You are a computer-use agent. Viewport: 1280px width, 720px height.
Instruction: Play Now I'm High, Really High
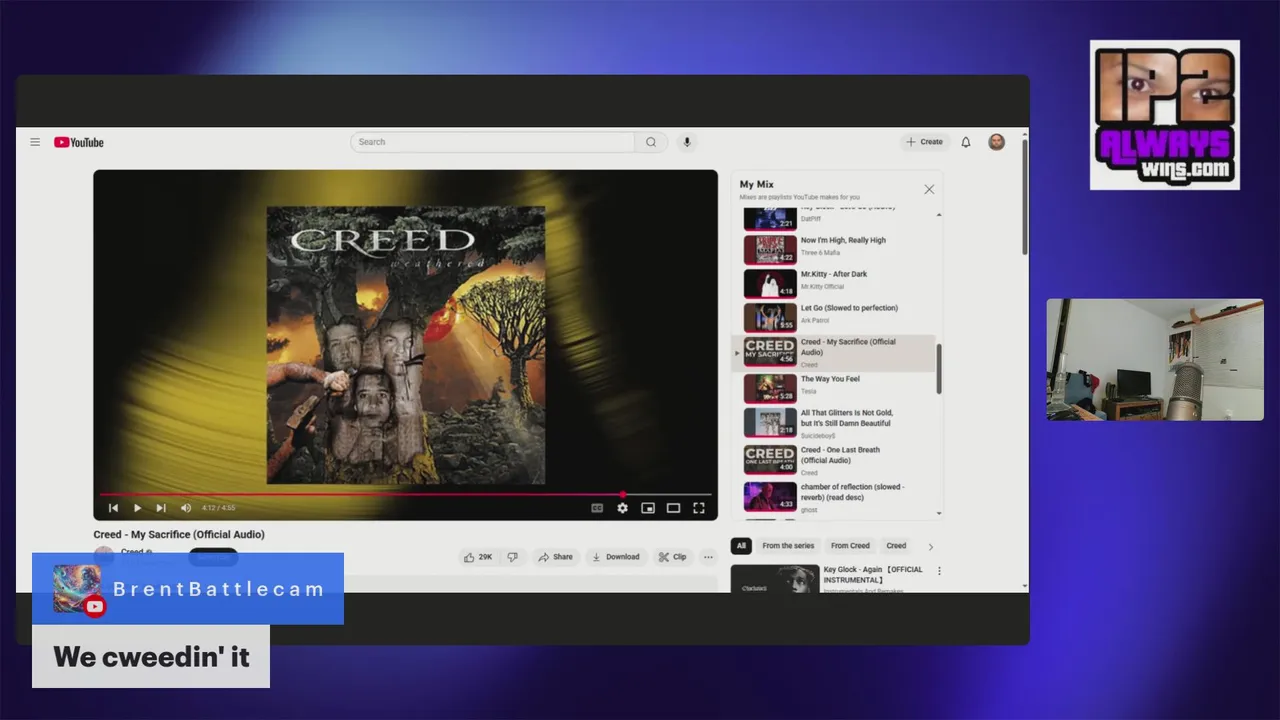tap(835, 248)
